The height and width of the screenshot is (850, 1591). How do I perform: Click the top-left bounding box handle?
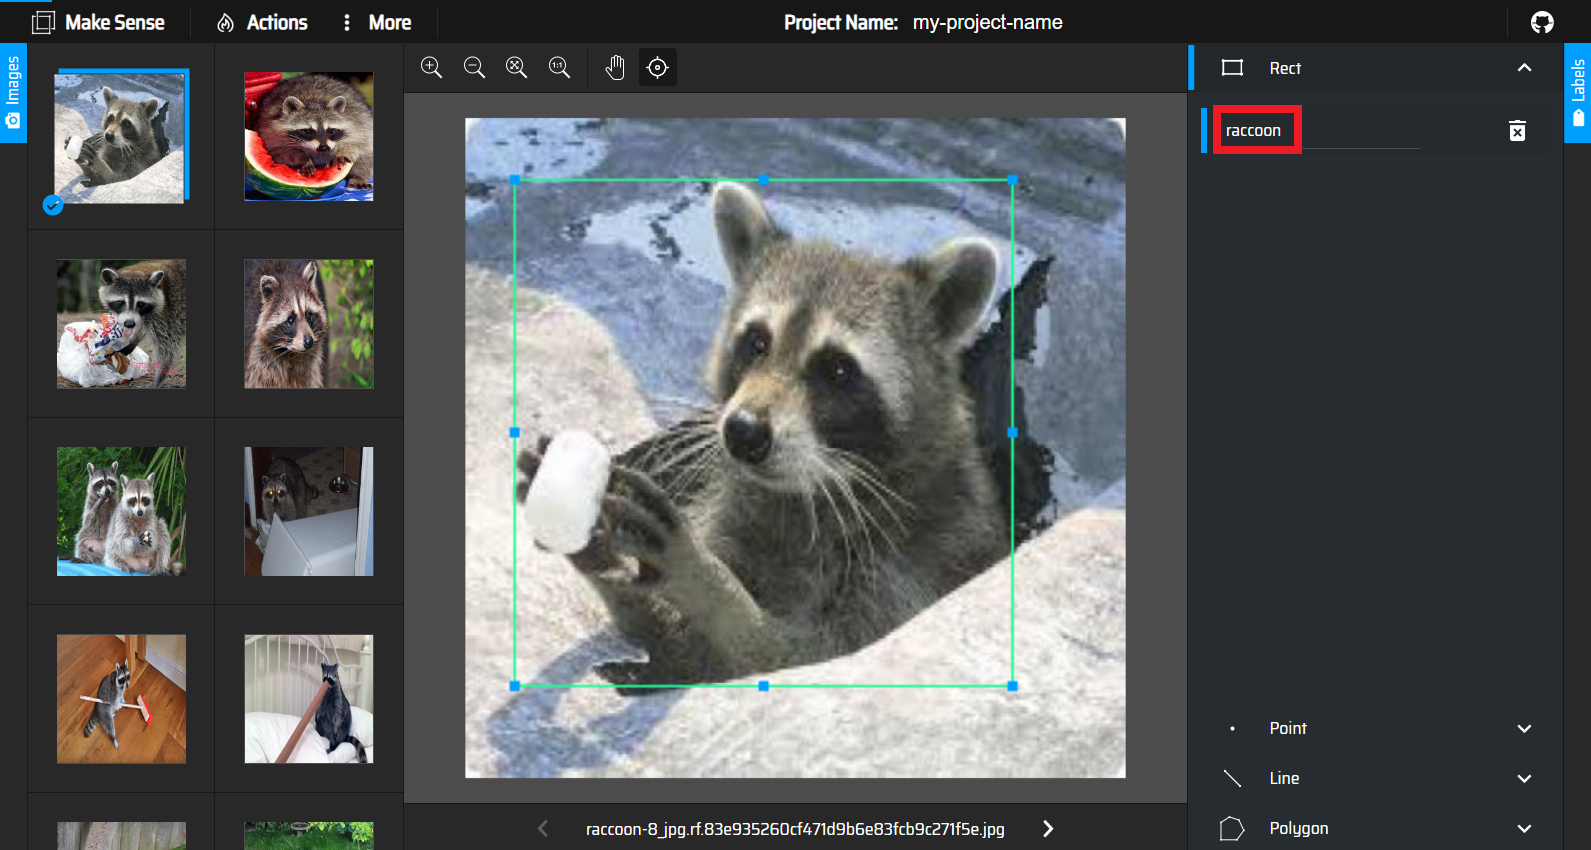(x=515, y=180)
